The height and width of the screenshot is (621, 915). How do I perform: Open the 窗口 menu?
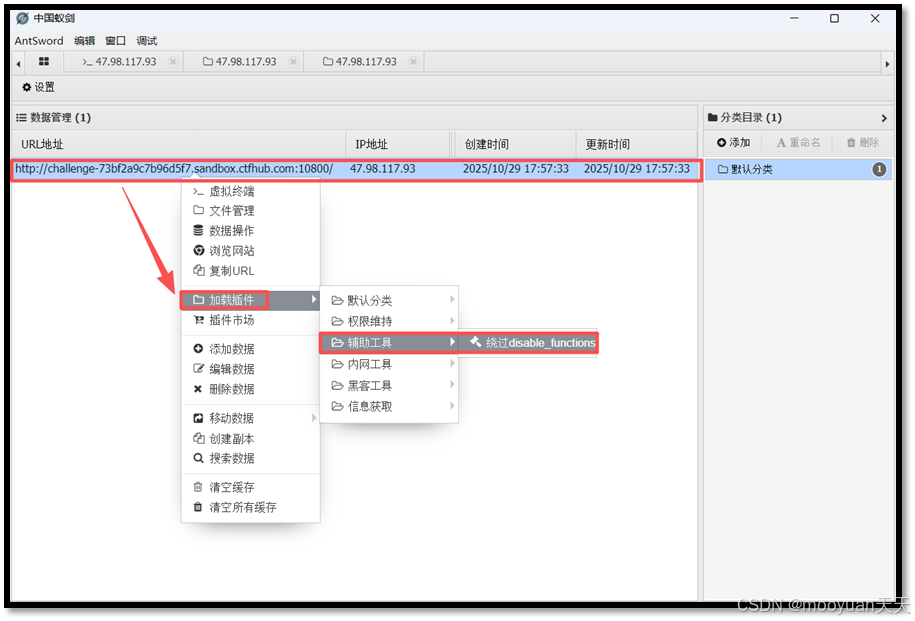click(x=116, y=41)
